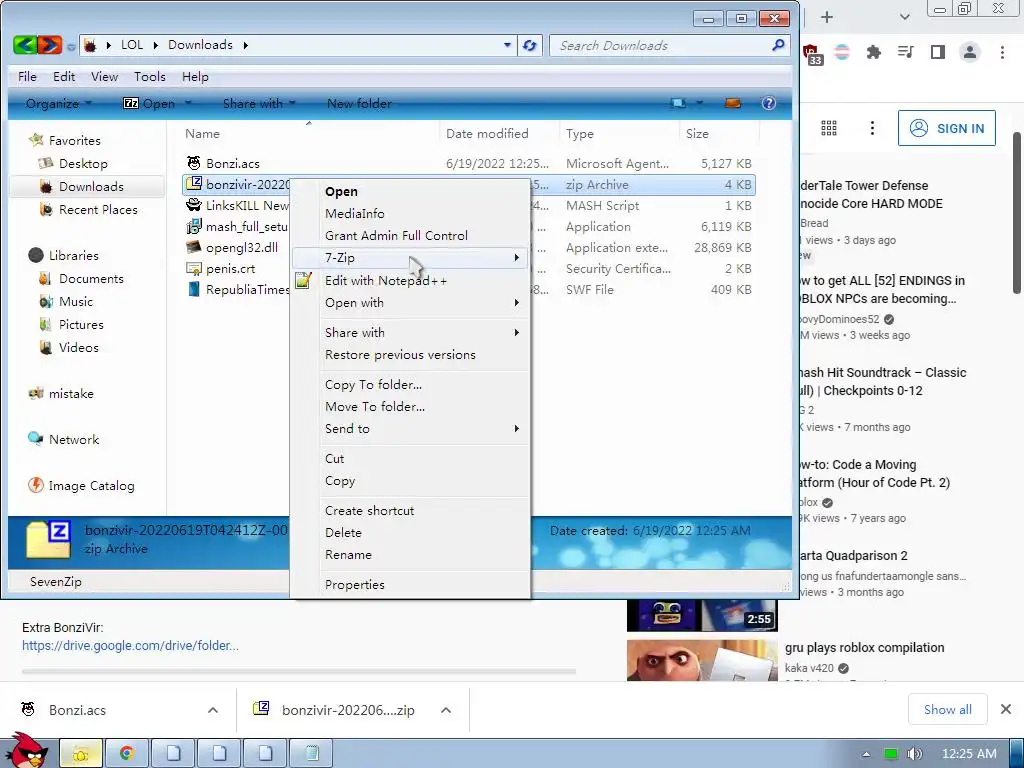
Task: Select the penis.crt certificate icon
Action: [193, 268]
